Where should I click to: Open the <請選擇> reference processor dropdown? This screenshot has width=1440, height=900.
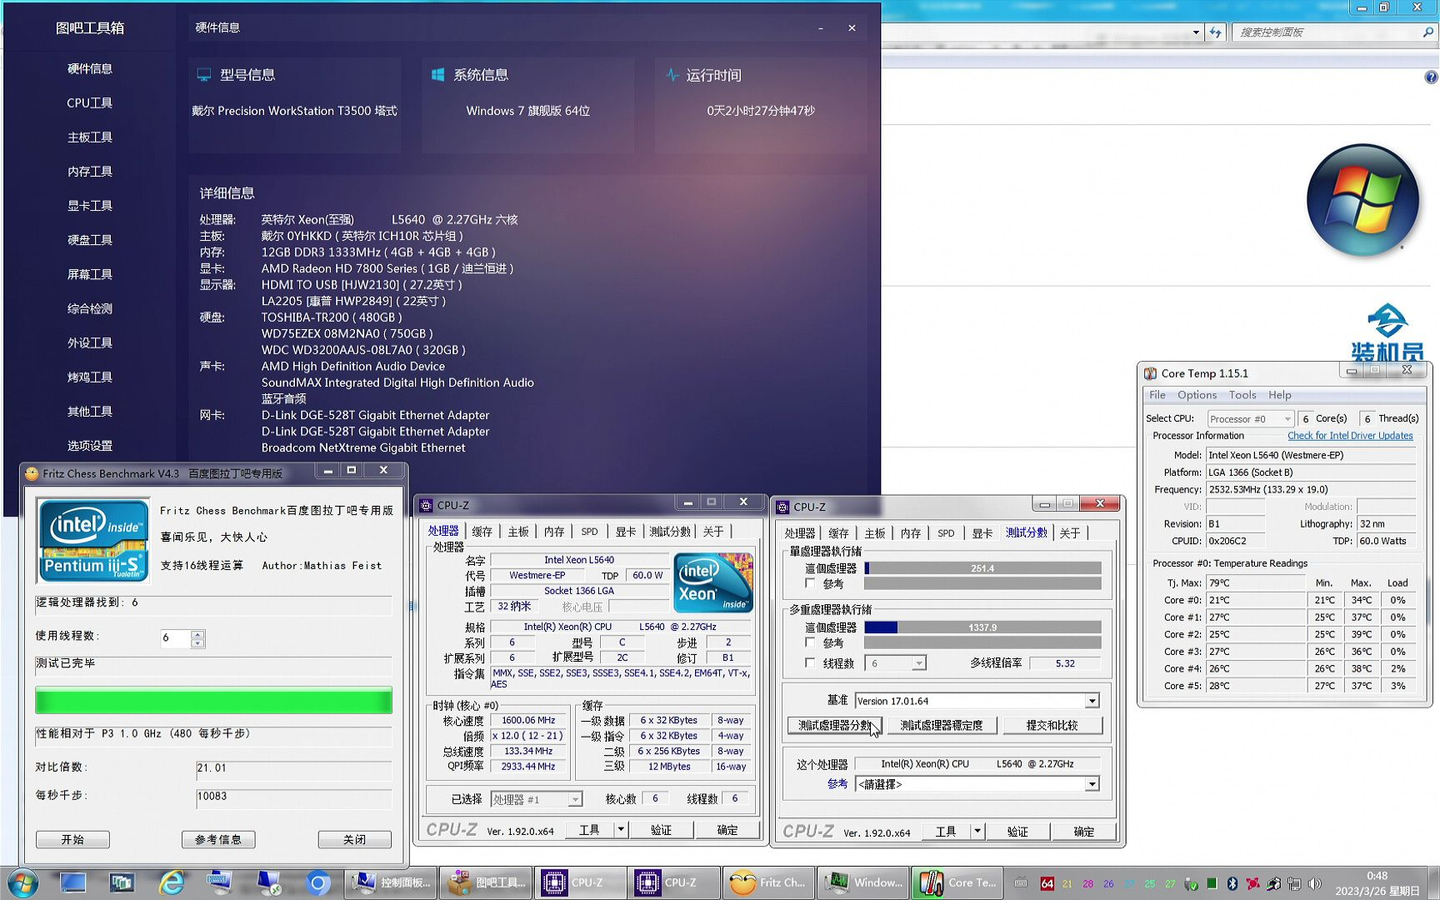click(x=1091, y=784)
